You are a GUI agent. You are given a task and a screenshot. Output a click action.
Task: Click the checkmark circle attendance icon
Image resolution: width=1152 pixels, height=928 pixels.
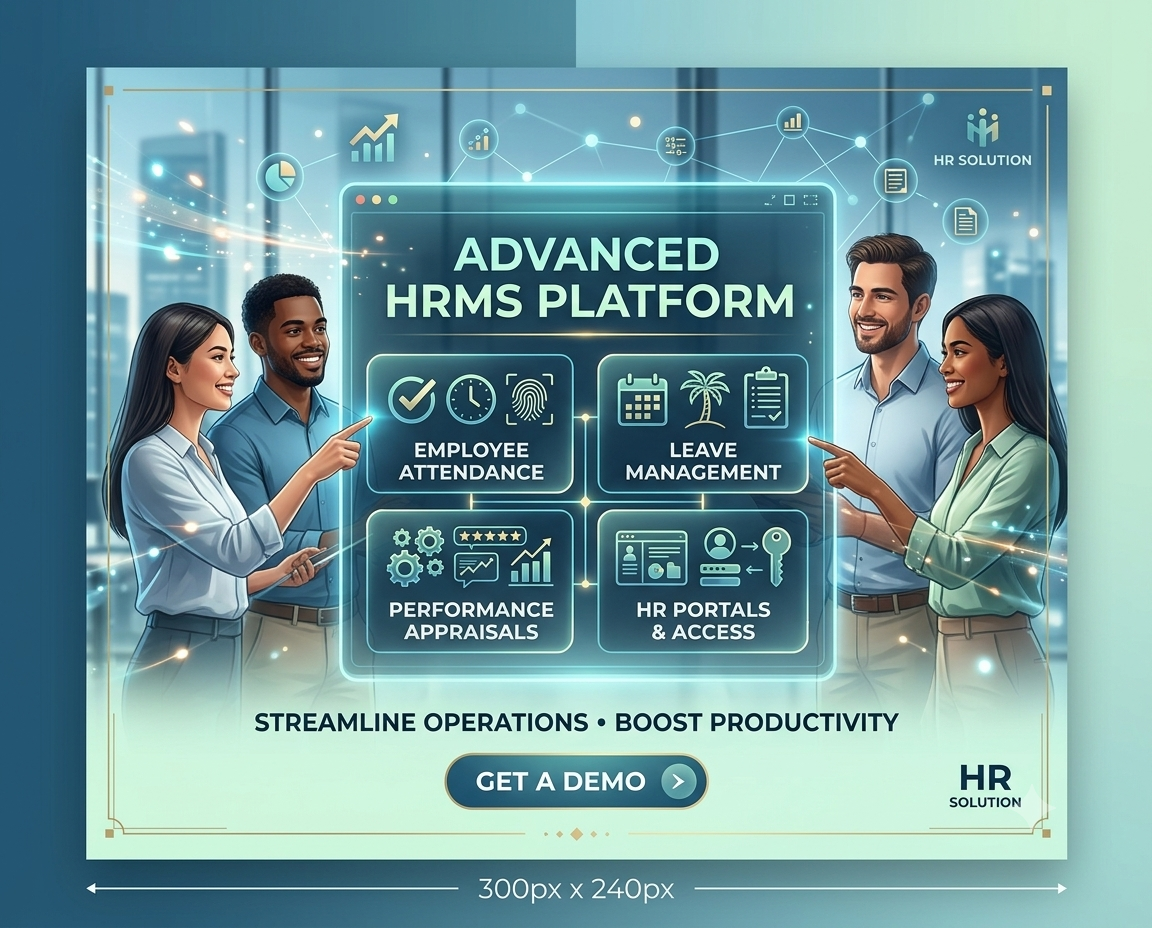pos(411,399)
